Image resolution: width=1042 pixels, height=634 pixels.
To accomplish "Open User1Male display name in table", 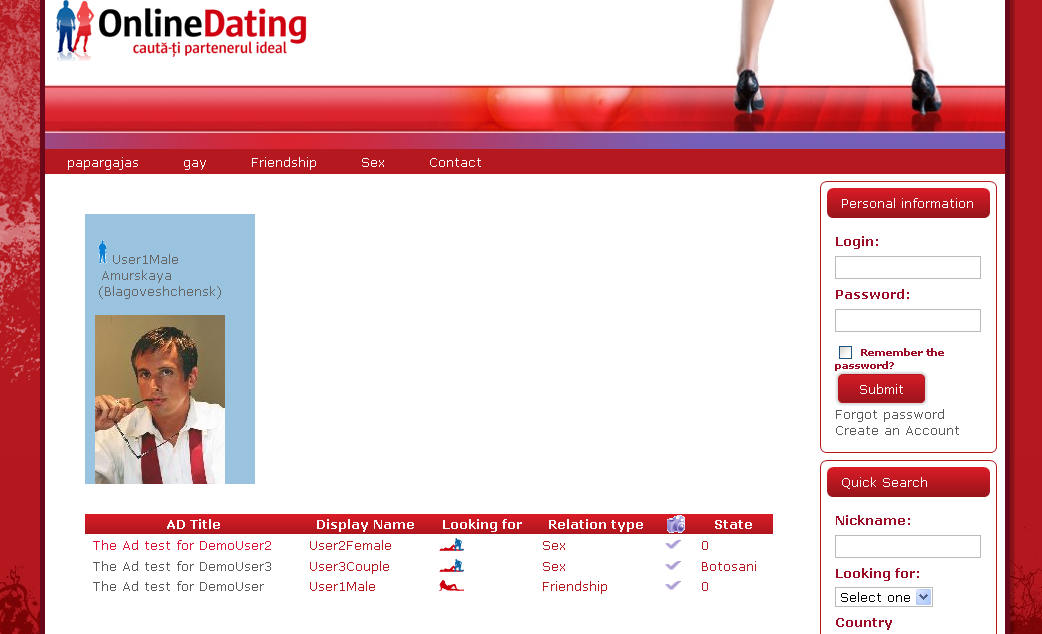I will click(x=342, y=586).
